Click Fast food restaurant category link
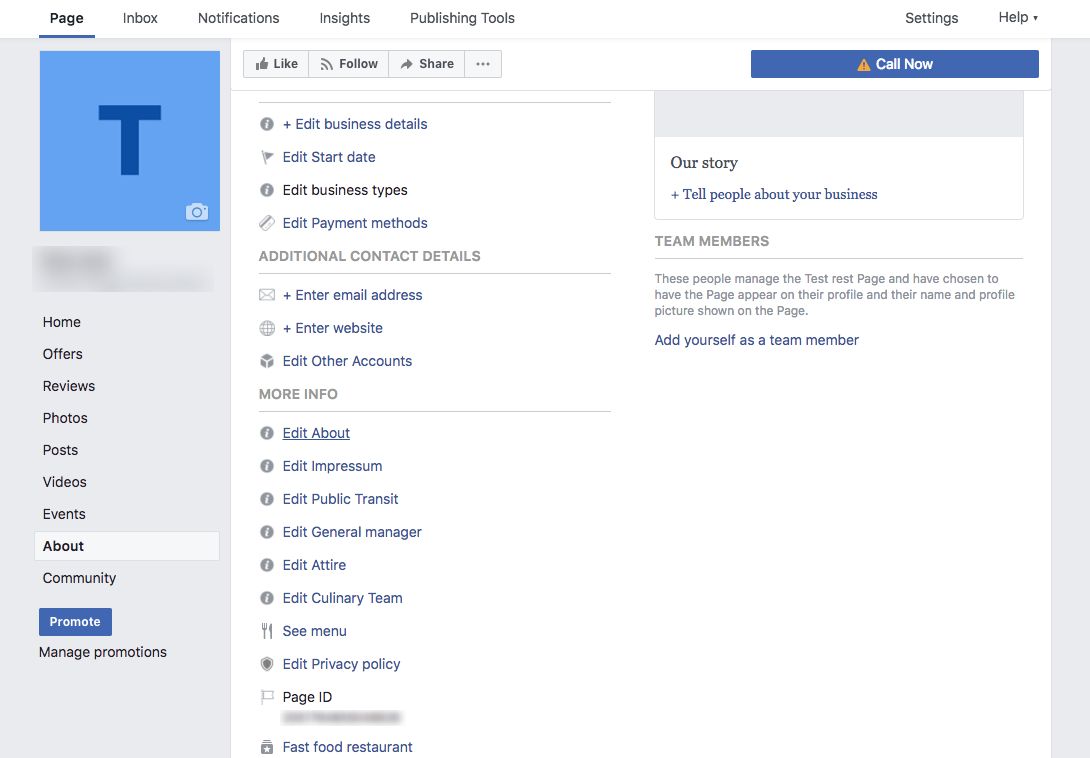 [x=347, y=748]
